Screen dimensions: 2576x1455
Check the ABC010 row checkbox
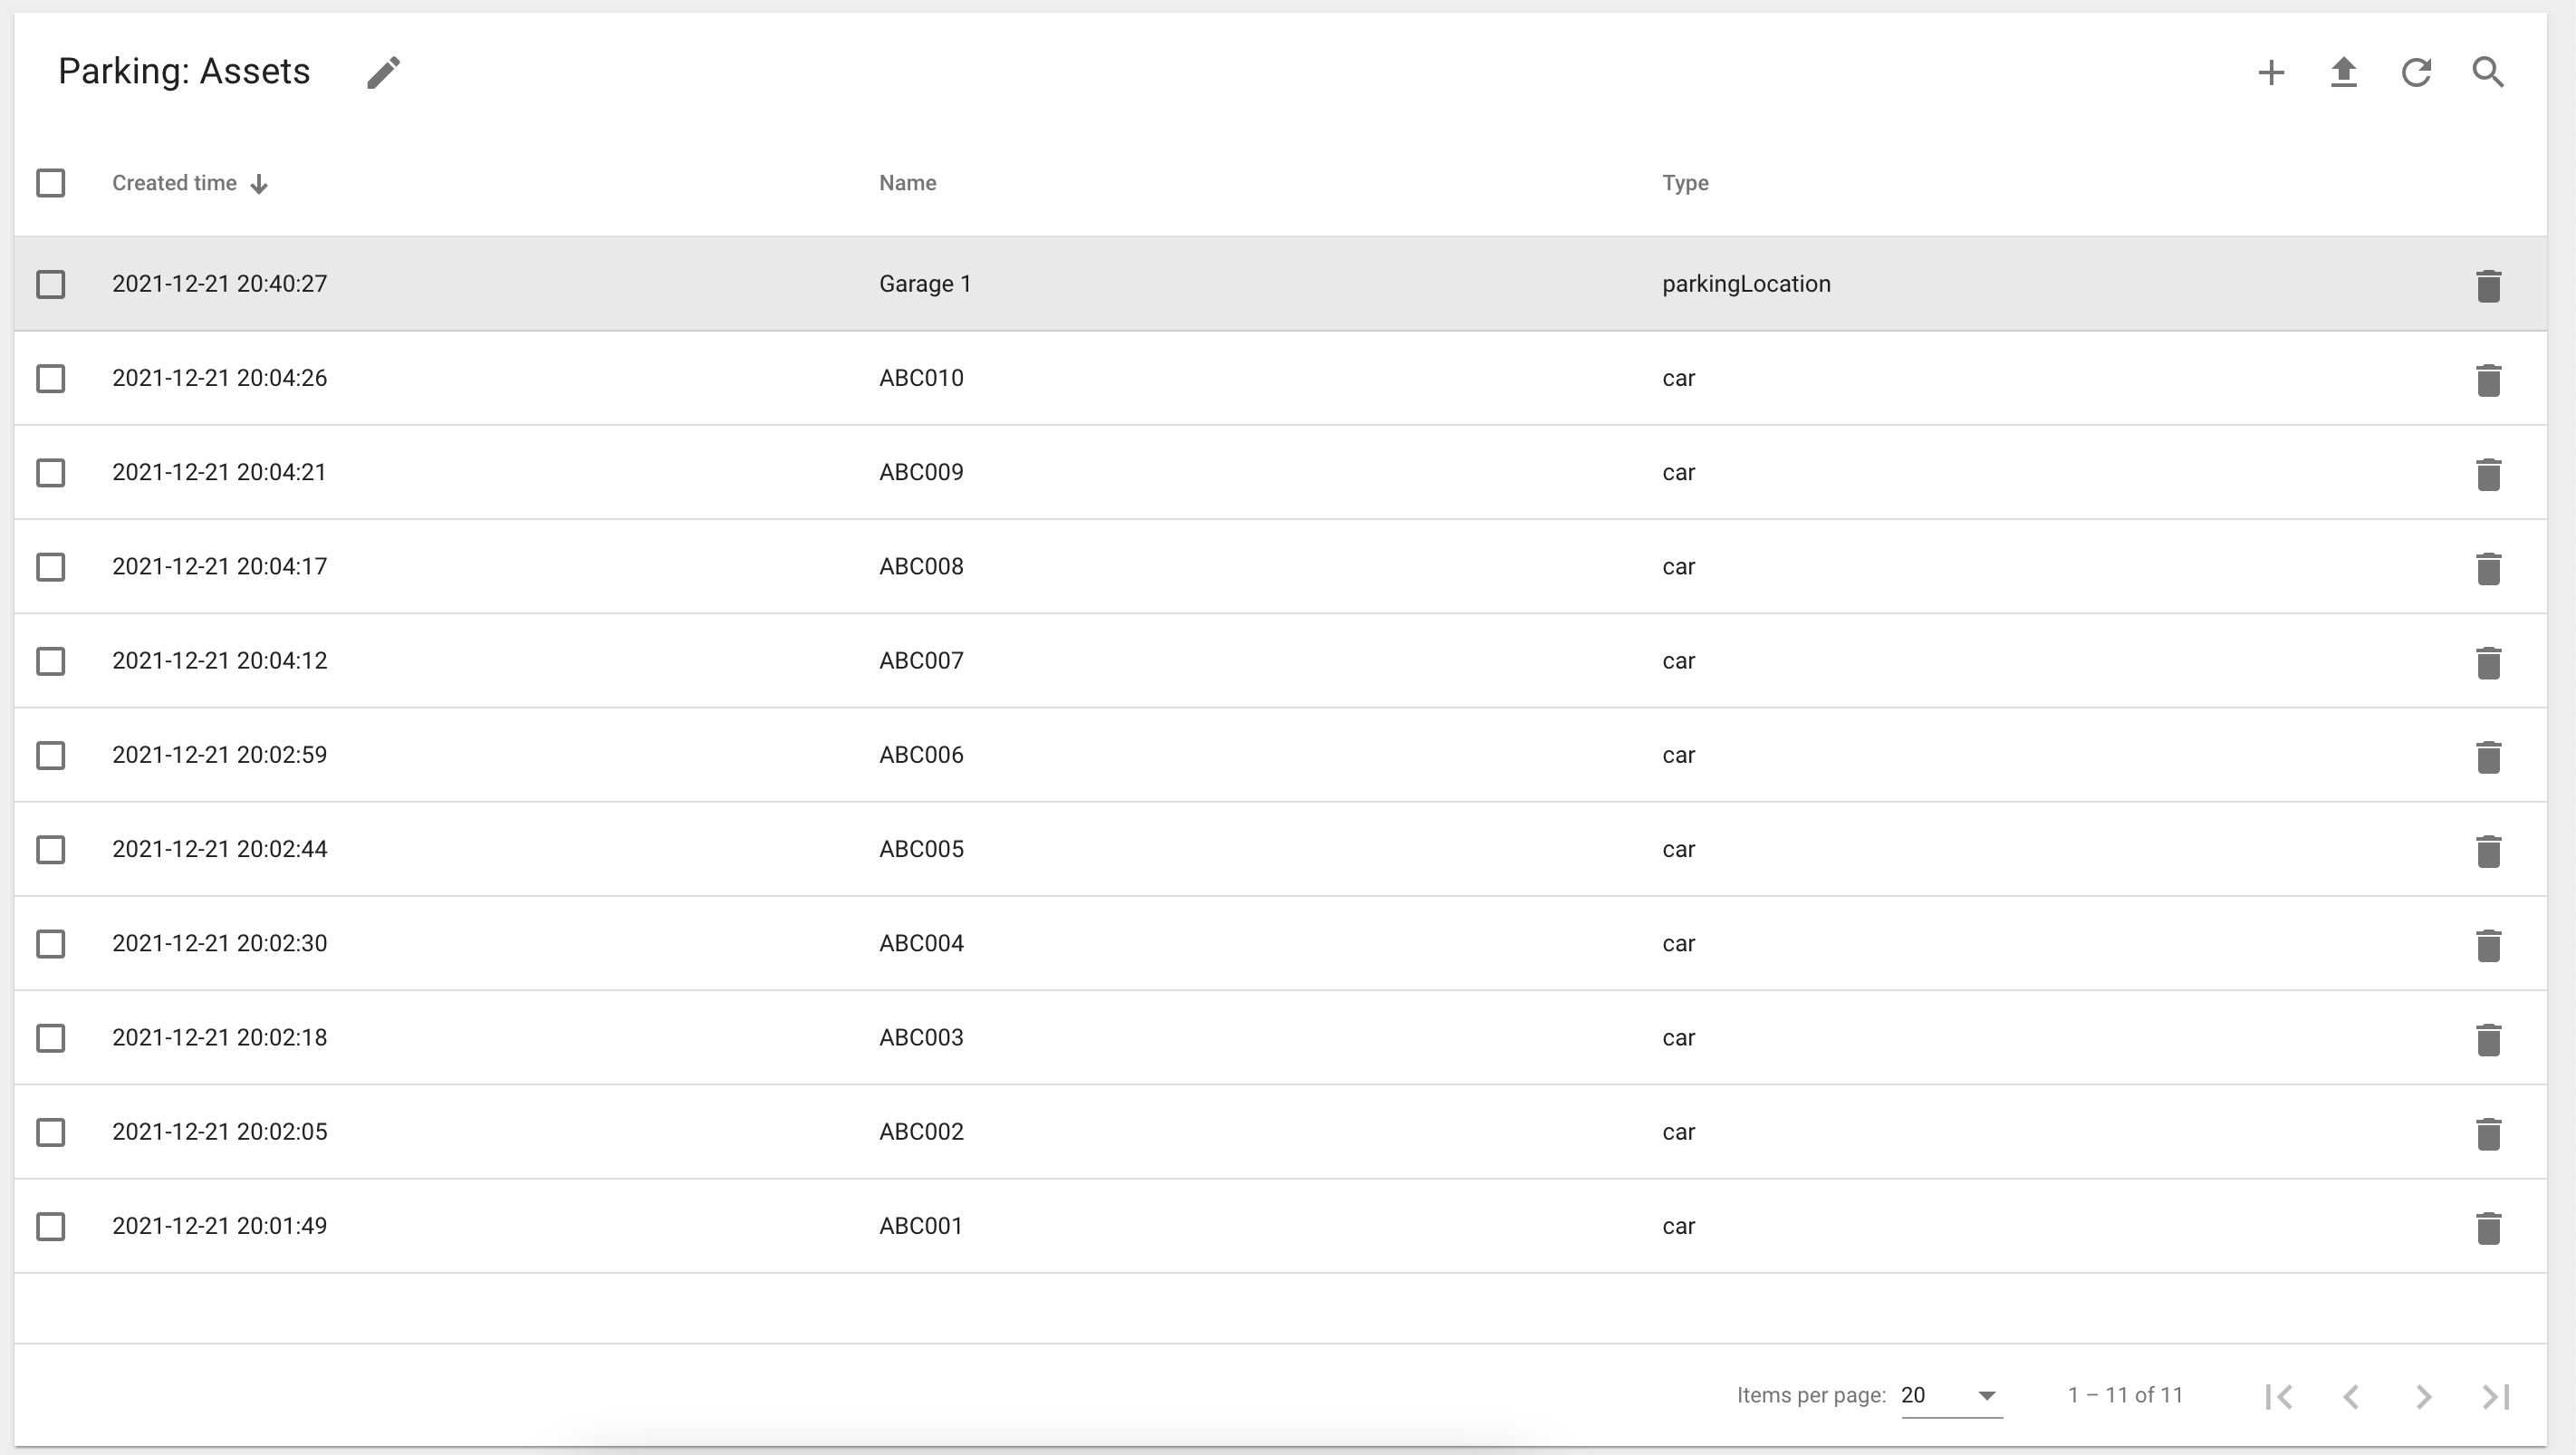pyautogui.click(x=51, y=378)
